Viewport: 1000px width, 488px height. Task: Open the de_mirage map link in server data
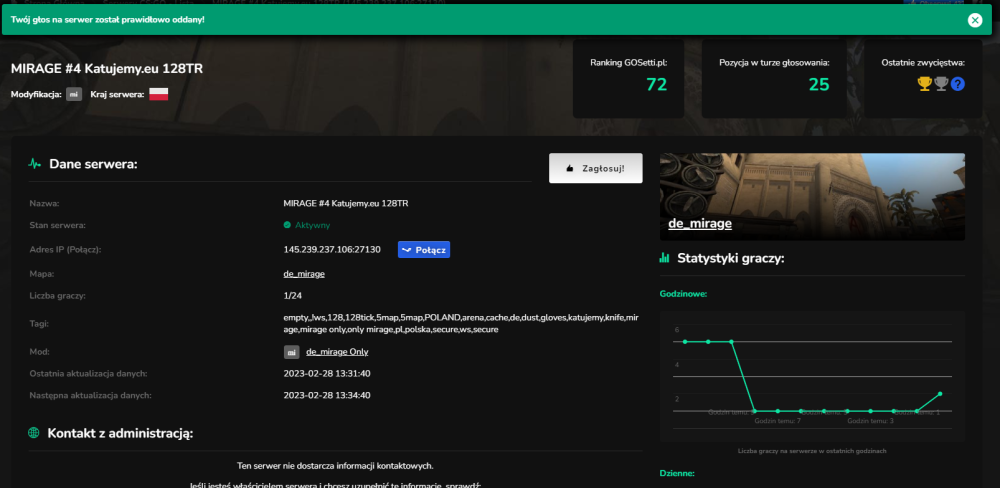[304, 274]
